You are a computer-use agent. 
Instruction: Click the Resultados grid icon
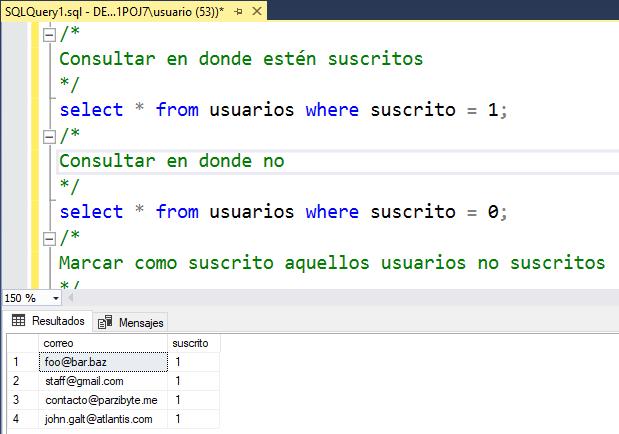[x=18, y=320]
